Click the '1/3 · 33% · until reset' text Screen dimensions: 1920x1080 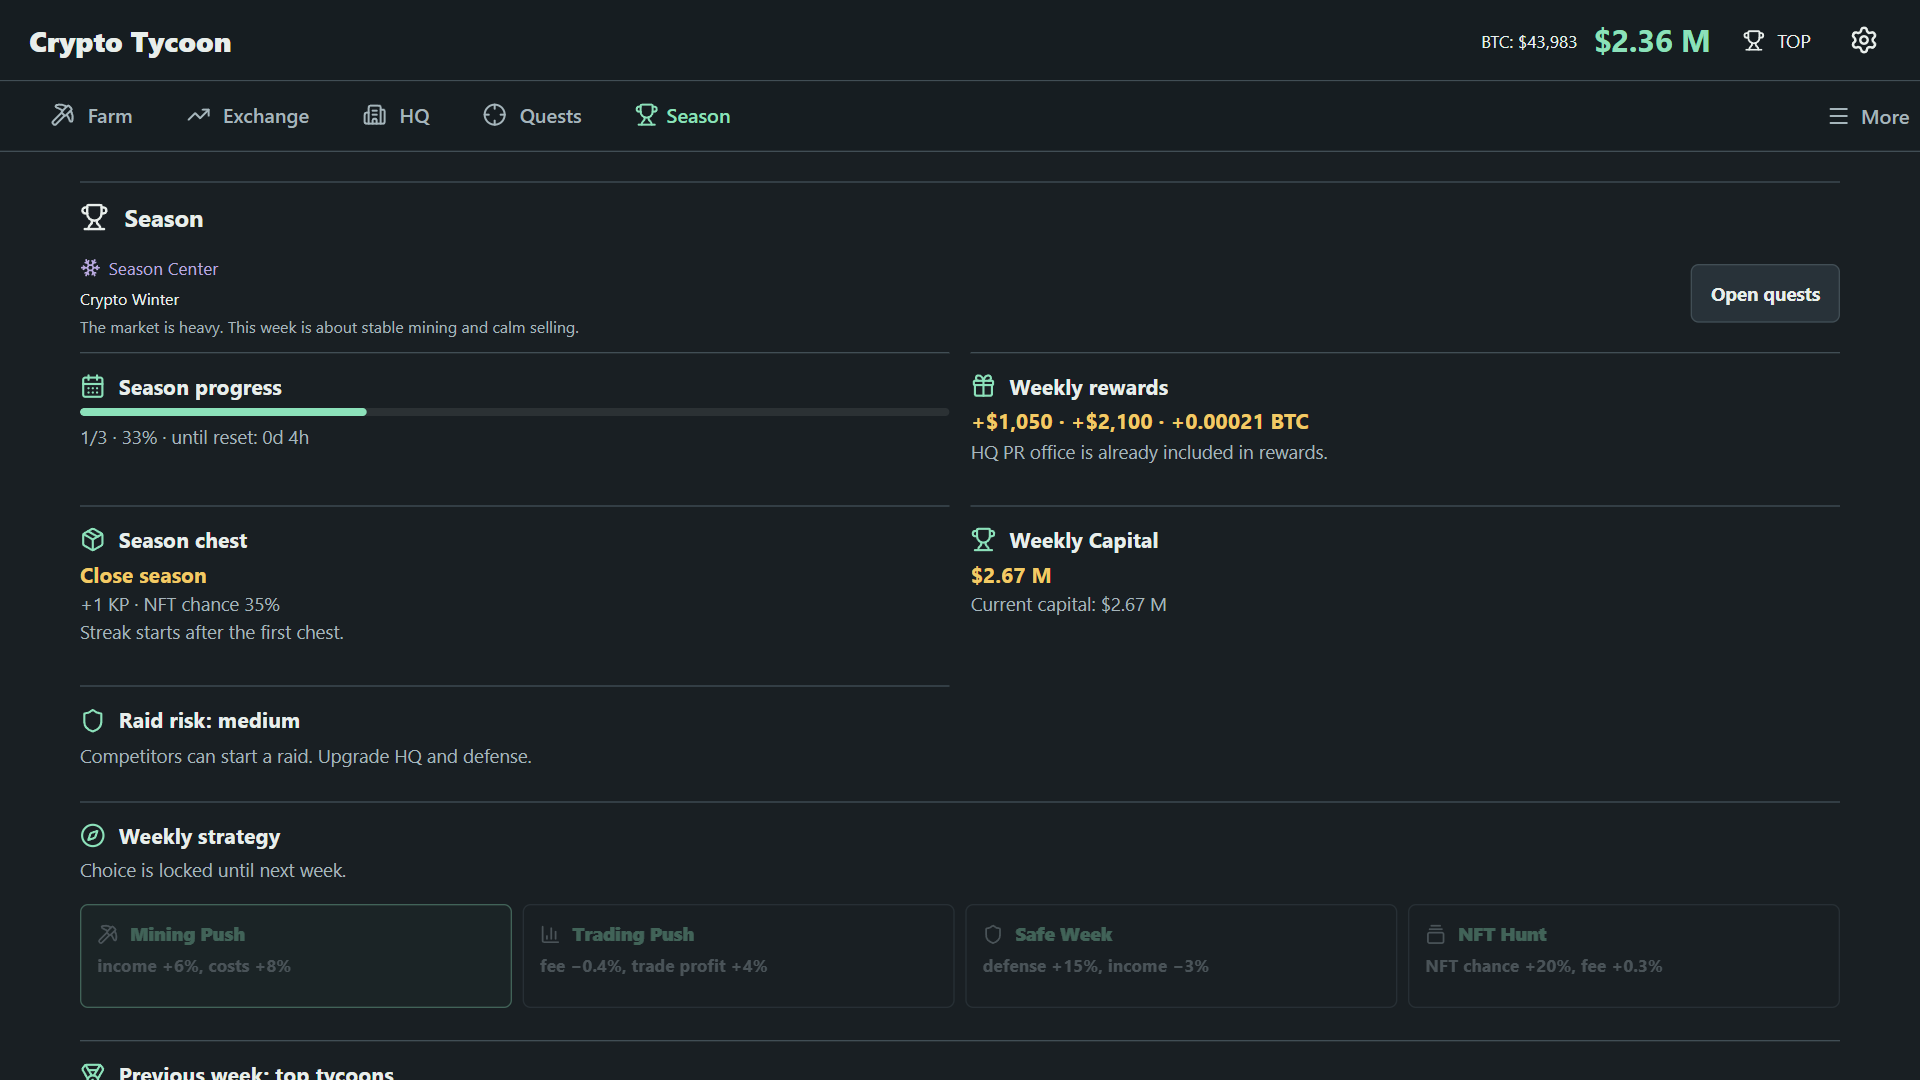[x=194, y=438]
